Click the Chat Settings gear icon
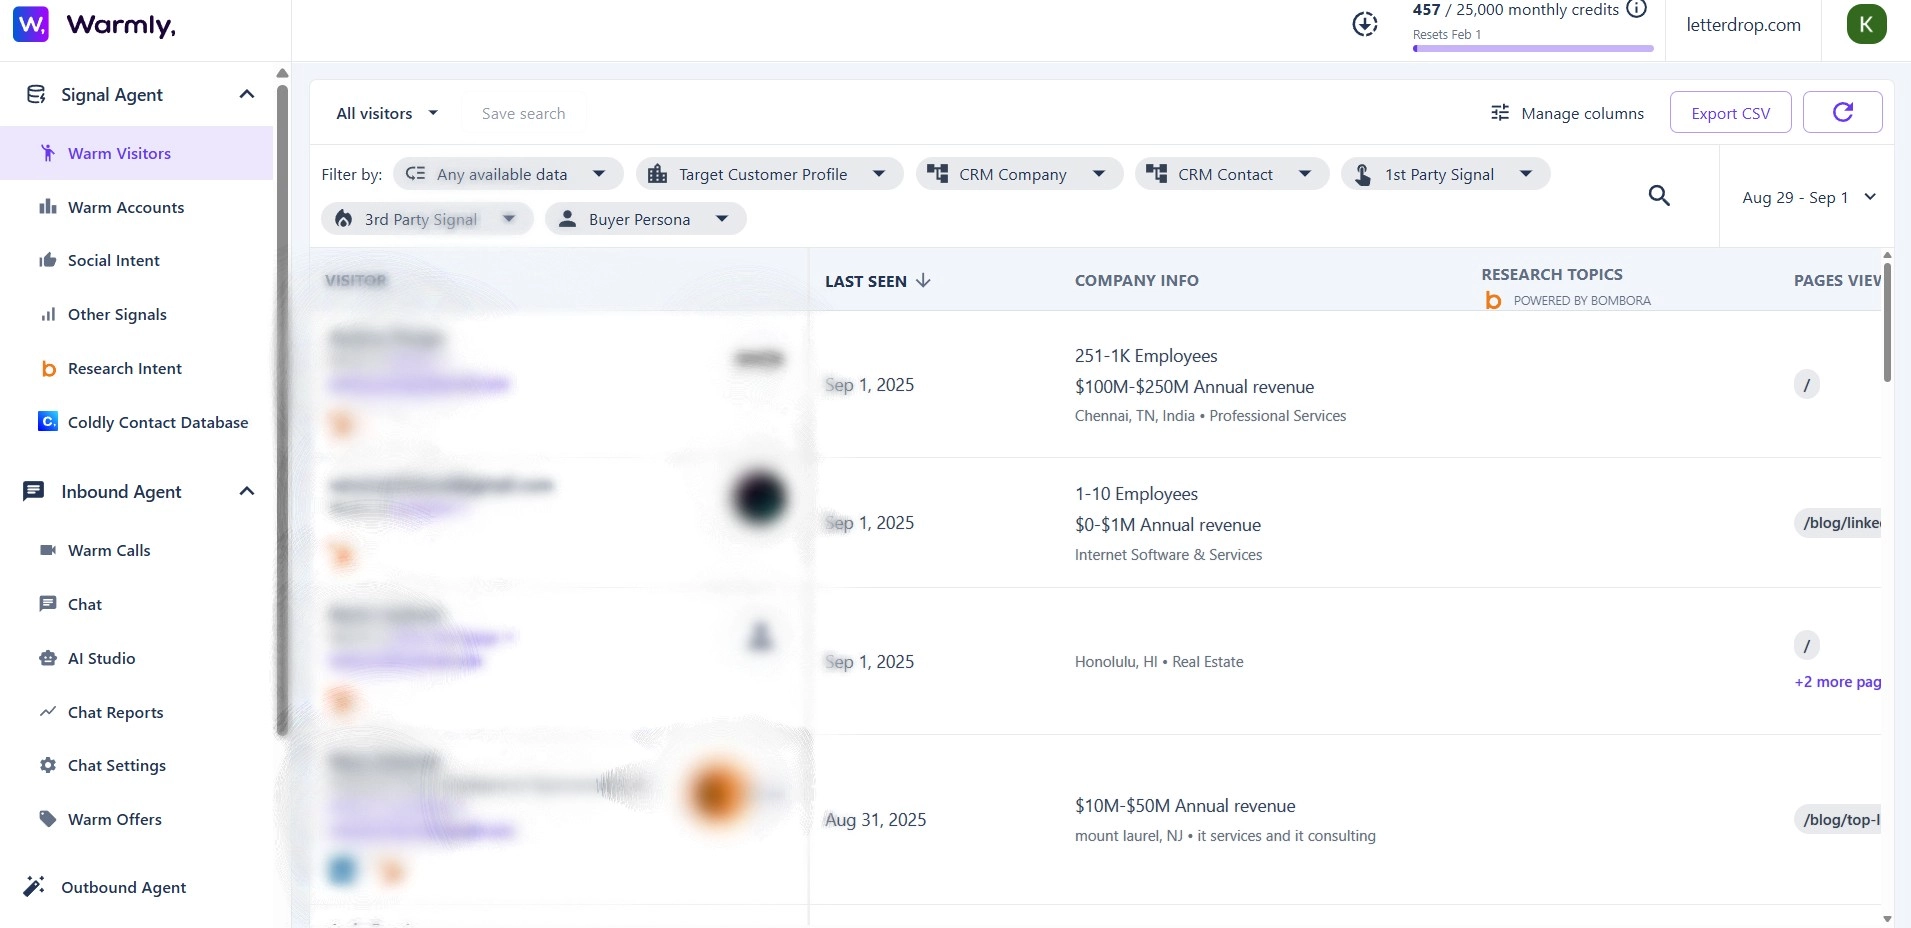1911x928 pixels. [x=47, y=765]
